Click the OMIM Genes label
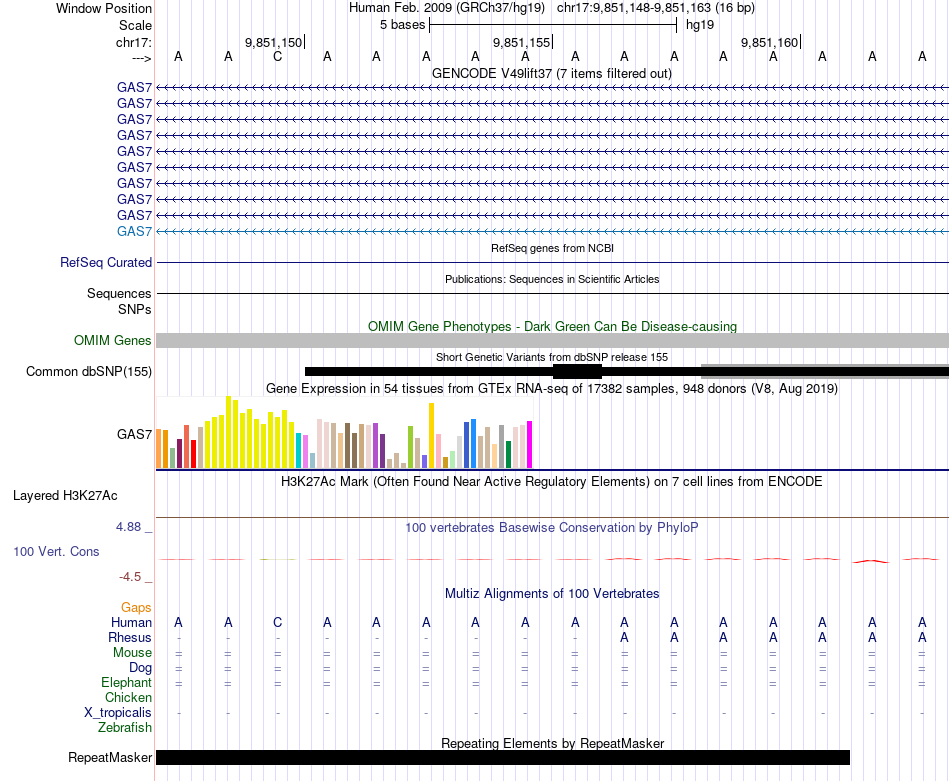 112,341
